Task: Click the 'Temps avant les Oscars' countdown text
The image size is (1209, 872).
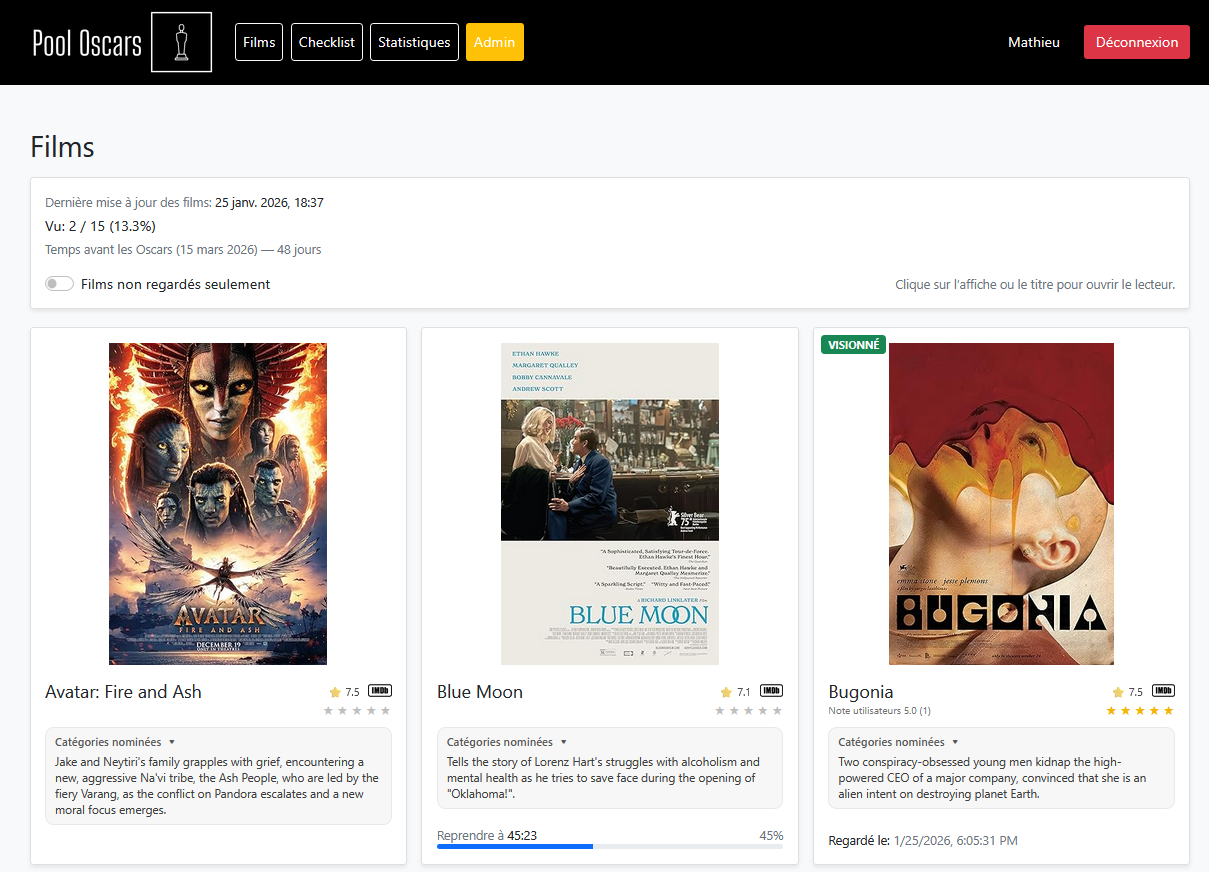Action: 183,249
